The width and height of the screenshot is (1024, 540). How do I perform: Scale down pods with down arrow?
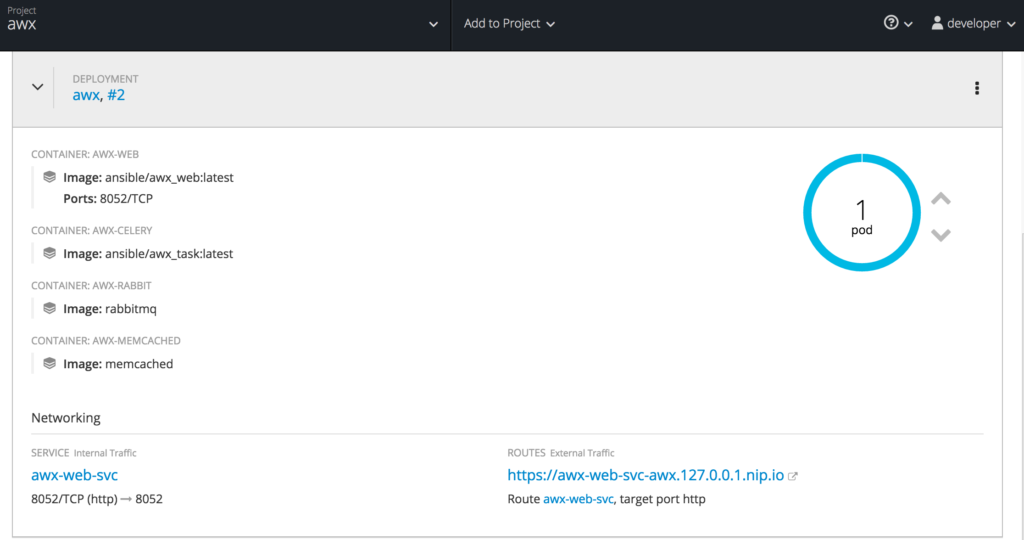click(x=940, y=235)
